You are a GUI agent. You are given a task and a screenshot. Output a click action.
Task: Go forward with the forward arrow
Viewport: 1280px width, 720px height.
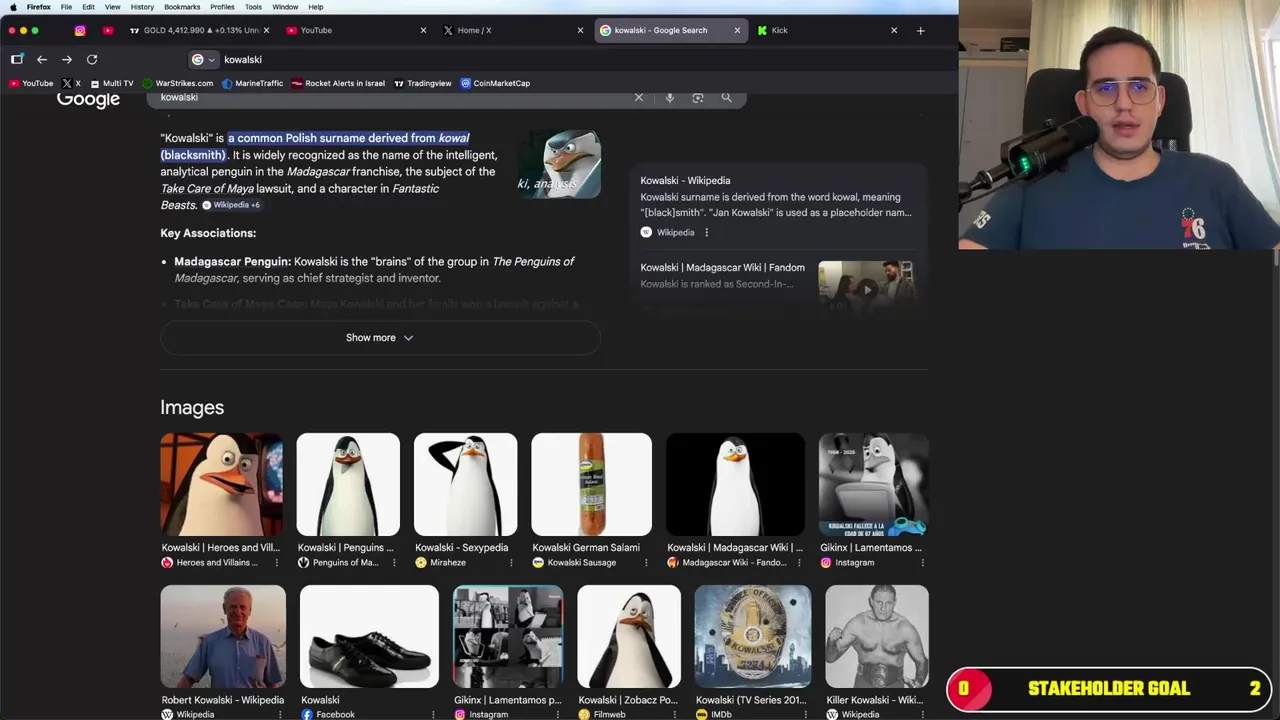67,59
